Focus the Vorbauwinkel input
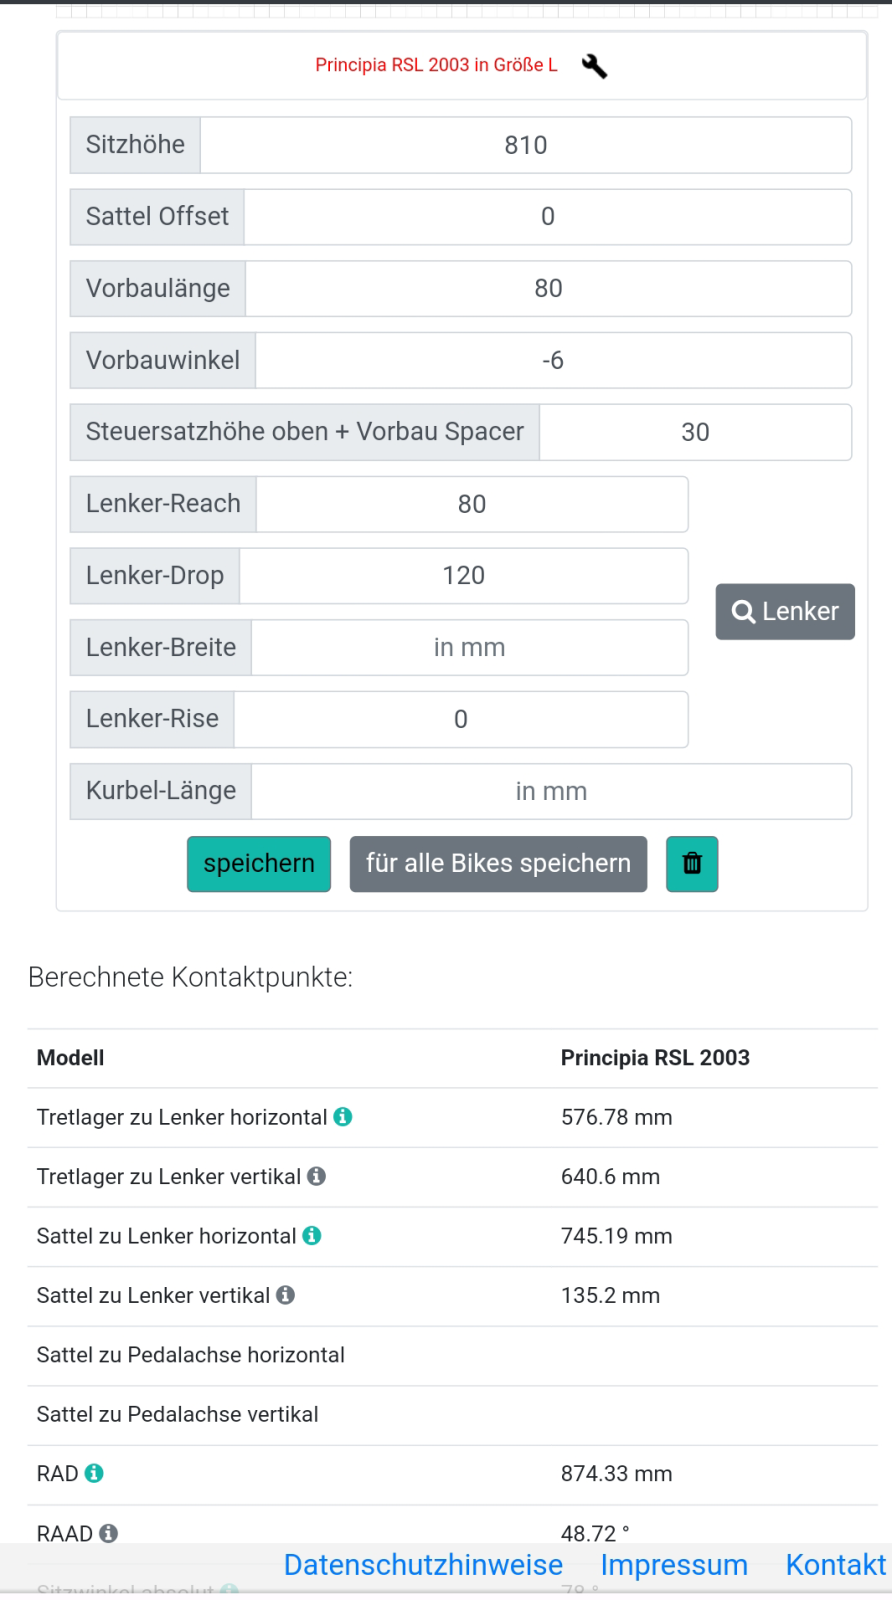The height and width of the screenshot is (1600, 892). coord(553,360)
